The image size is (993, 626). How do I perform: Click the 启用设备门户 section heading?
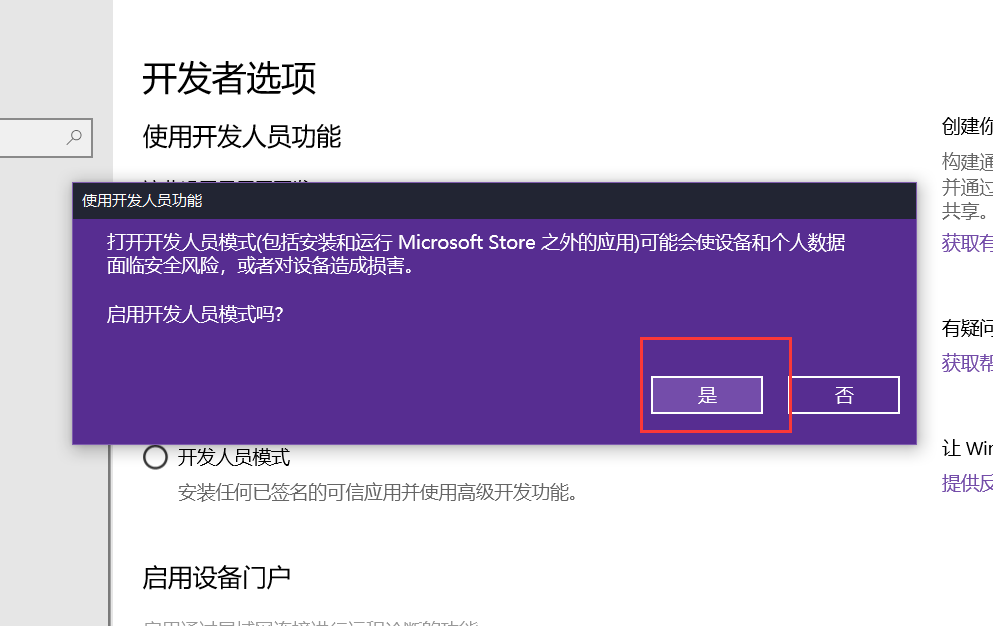(x=217, y=578)
